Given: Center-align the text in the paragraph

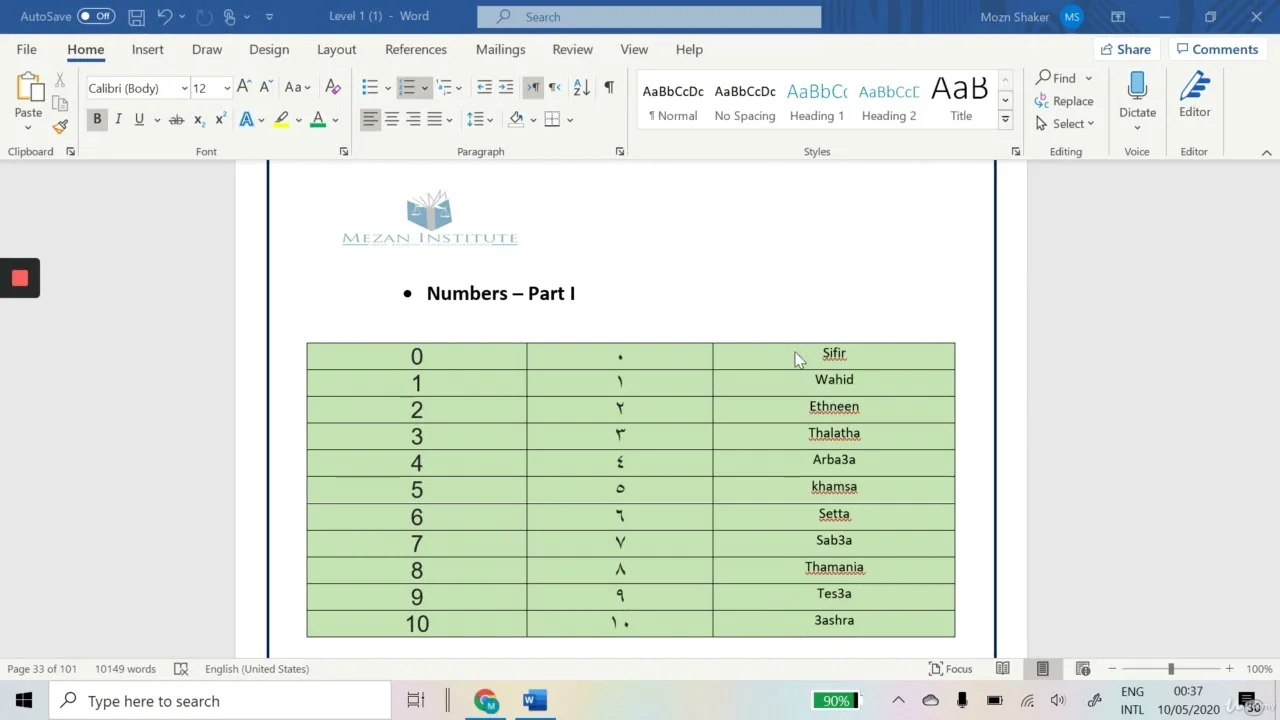Looking at the screenshot, I should click(x=392, y=120).
